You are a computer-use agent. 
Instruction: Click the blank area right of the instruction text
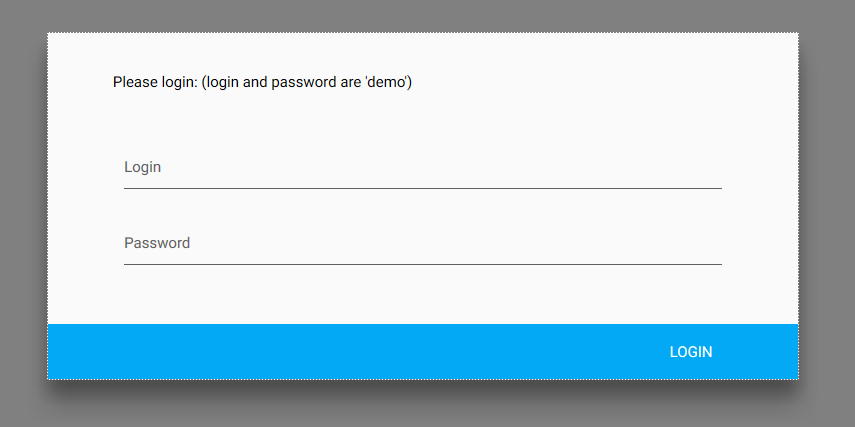600,82
